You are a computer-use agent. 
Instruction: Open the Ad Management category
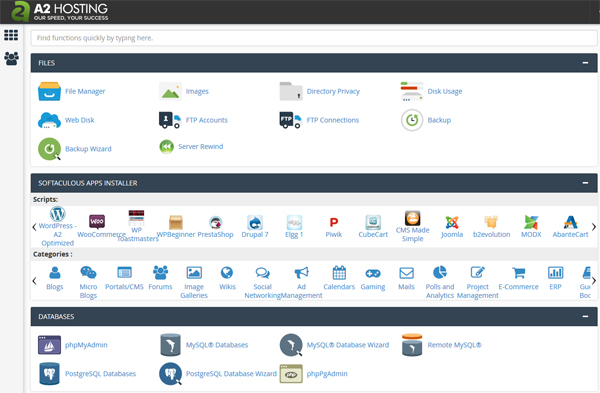click(302, 282)
